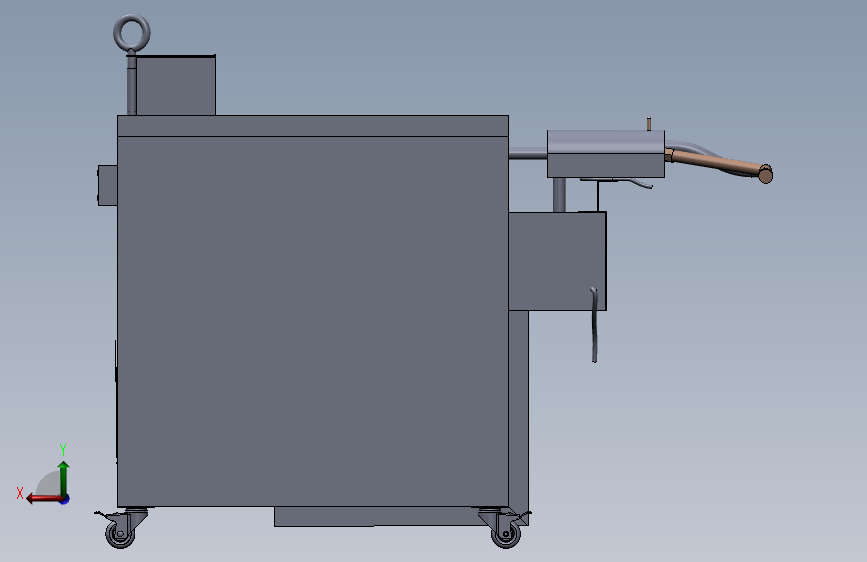Click the green Y axis of the triad

tap(64, 478)
